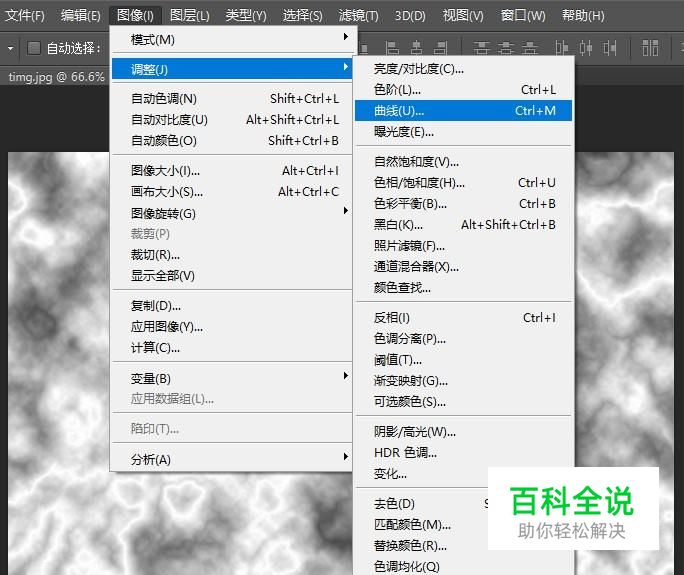Choose 颜色查找... adjustment
Screen dimensions: 684x575
[x=463, y=287]
